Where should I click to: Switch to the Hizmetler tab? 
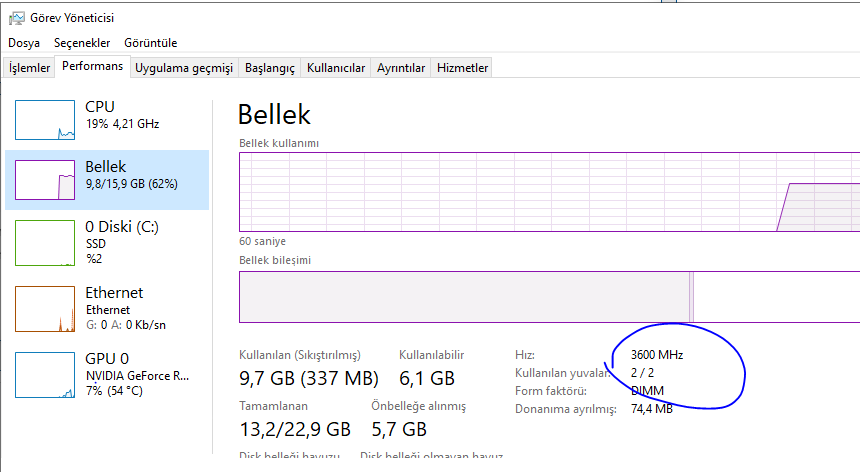click(463, 68)
